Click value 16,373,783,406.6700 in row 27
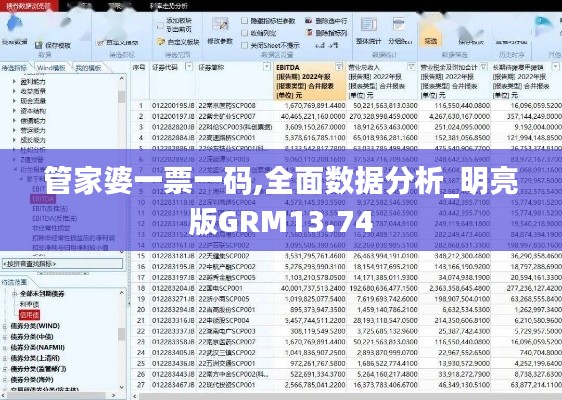 point(385,385)
